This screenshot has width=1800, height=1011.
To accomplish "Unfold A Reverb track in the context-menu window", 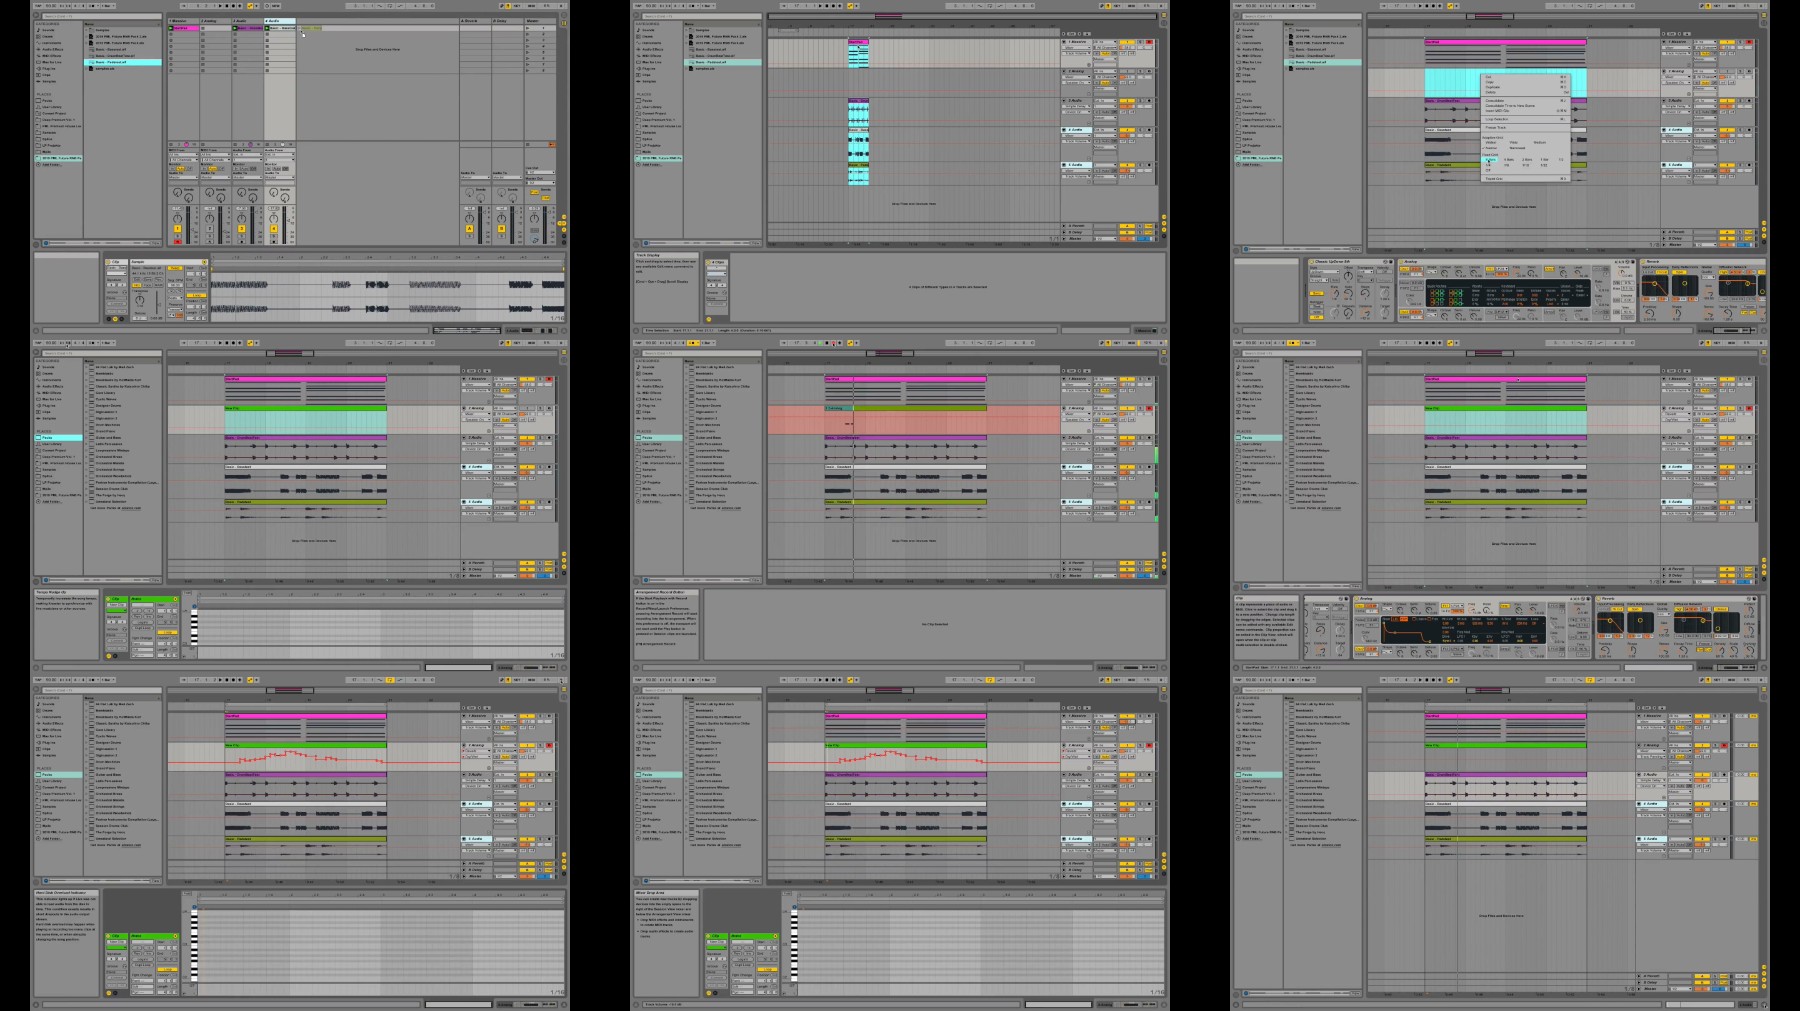I will (1664, 232).
